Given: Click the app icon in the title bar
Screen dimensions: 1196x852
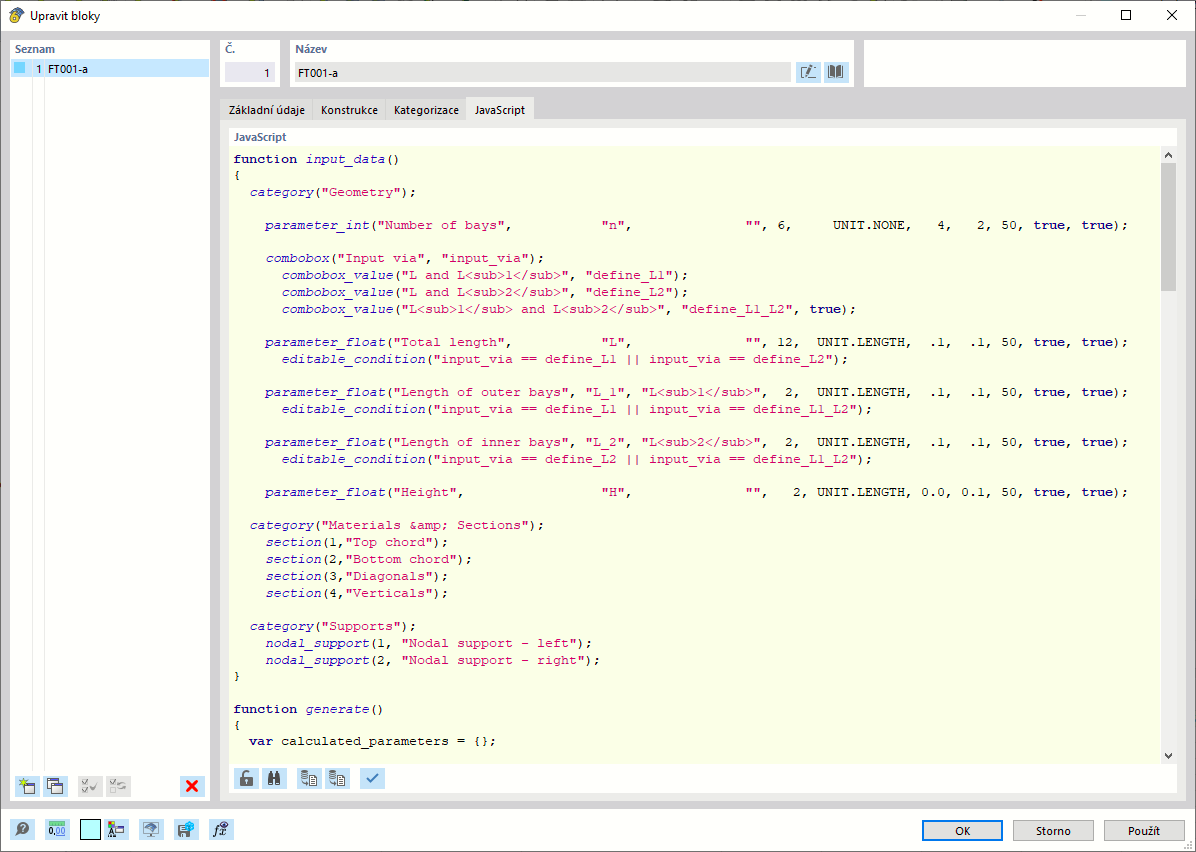Looking at the screenshot, I should pyautogui.click(x=15, y=15).
